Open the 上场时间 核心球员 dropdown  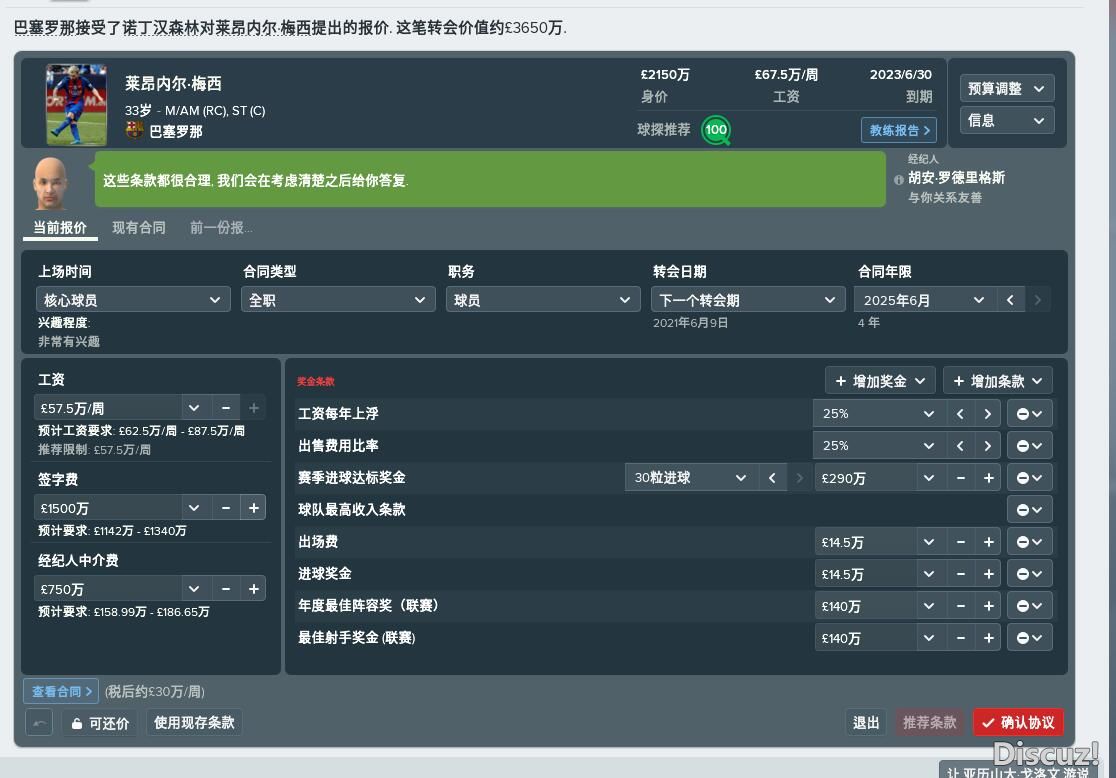133,300
